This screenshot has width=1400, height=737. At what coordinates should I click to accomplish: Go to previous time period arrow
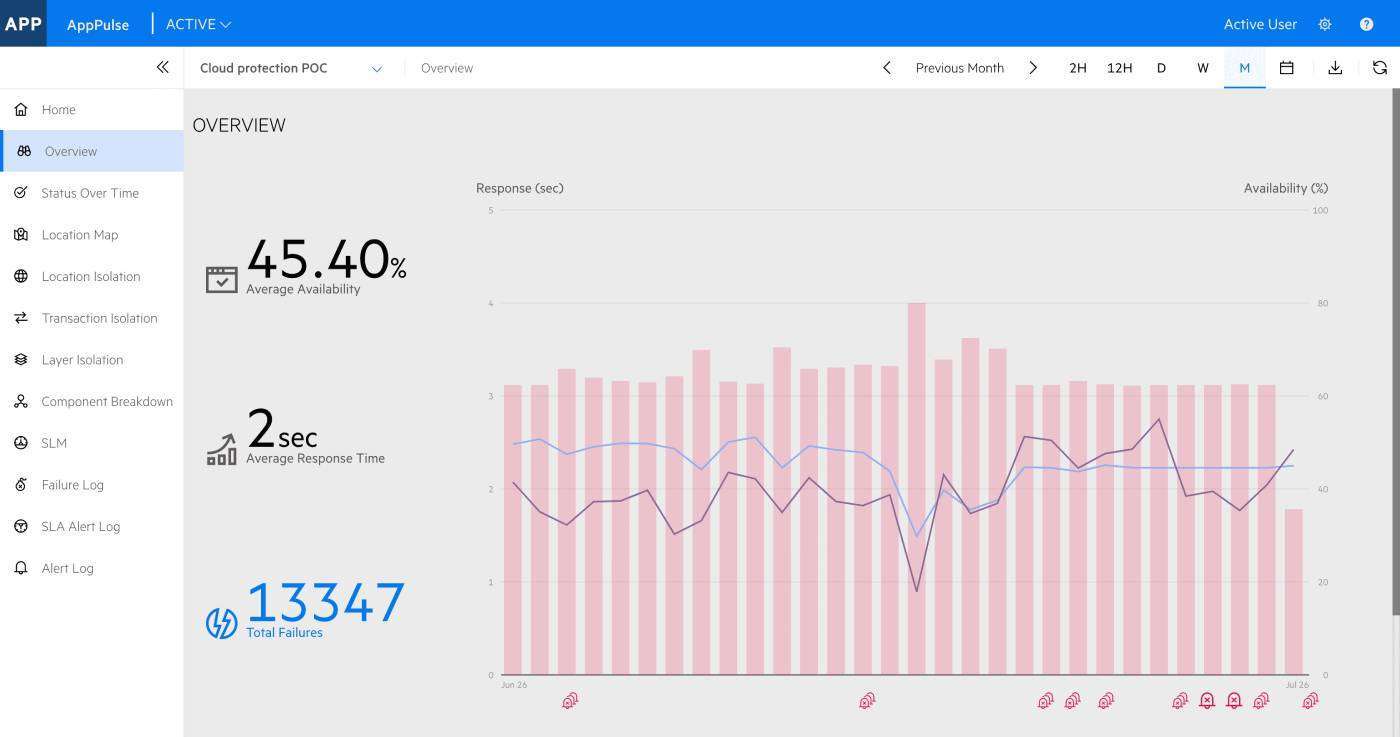(887, 68)
